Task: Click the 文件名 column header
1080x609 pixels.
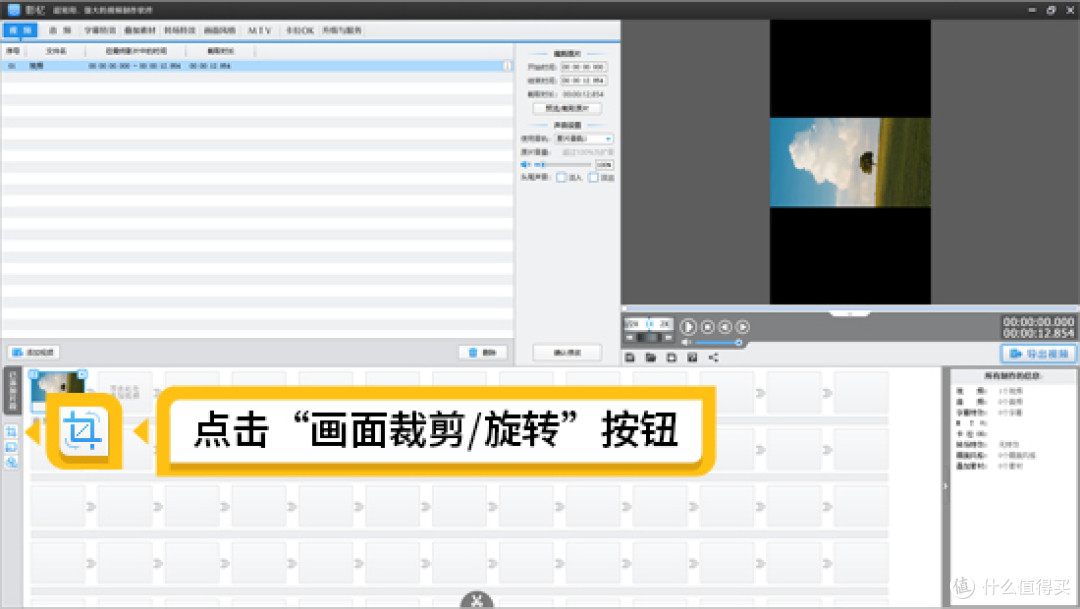Action: [56, 51]
